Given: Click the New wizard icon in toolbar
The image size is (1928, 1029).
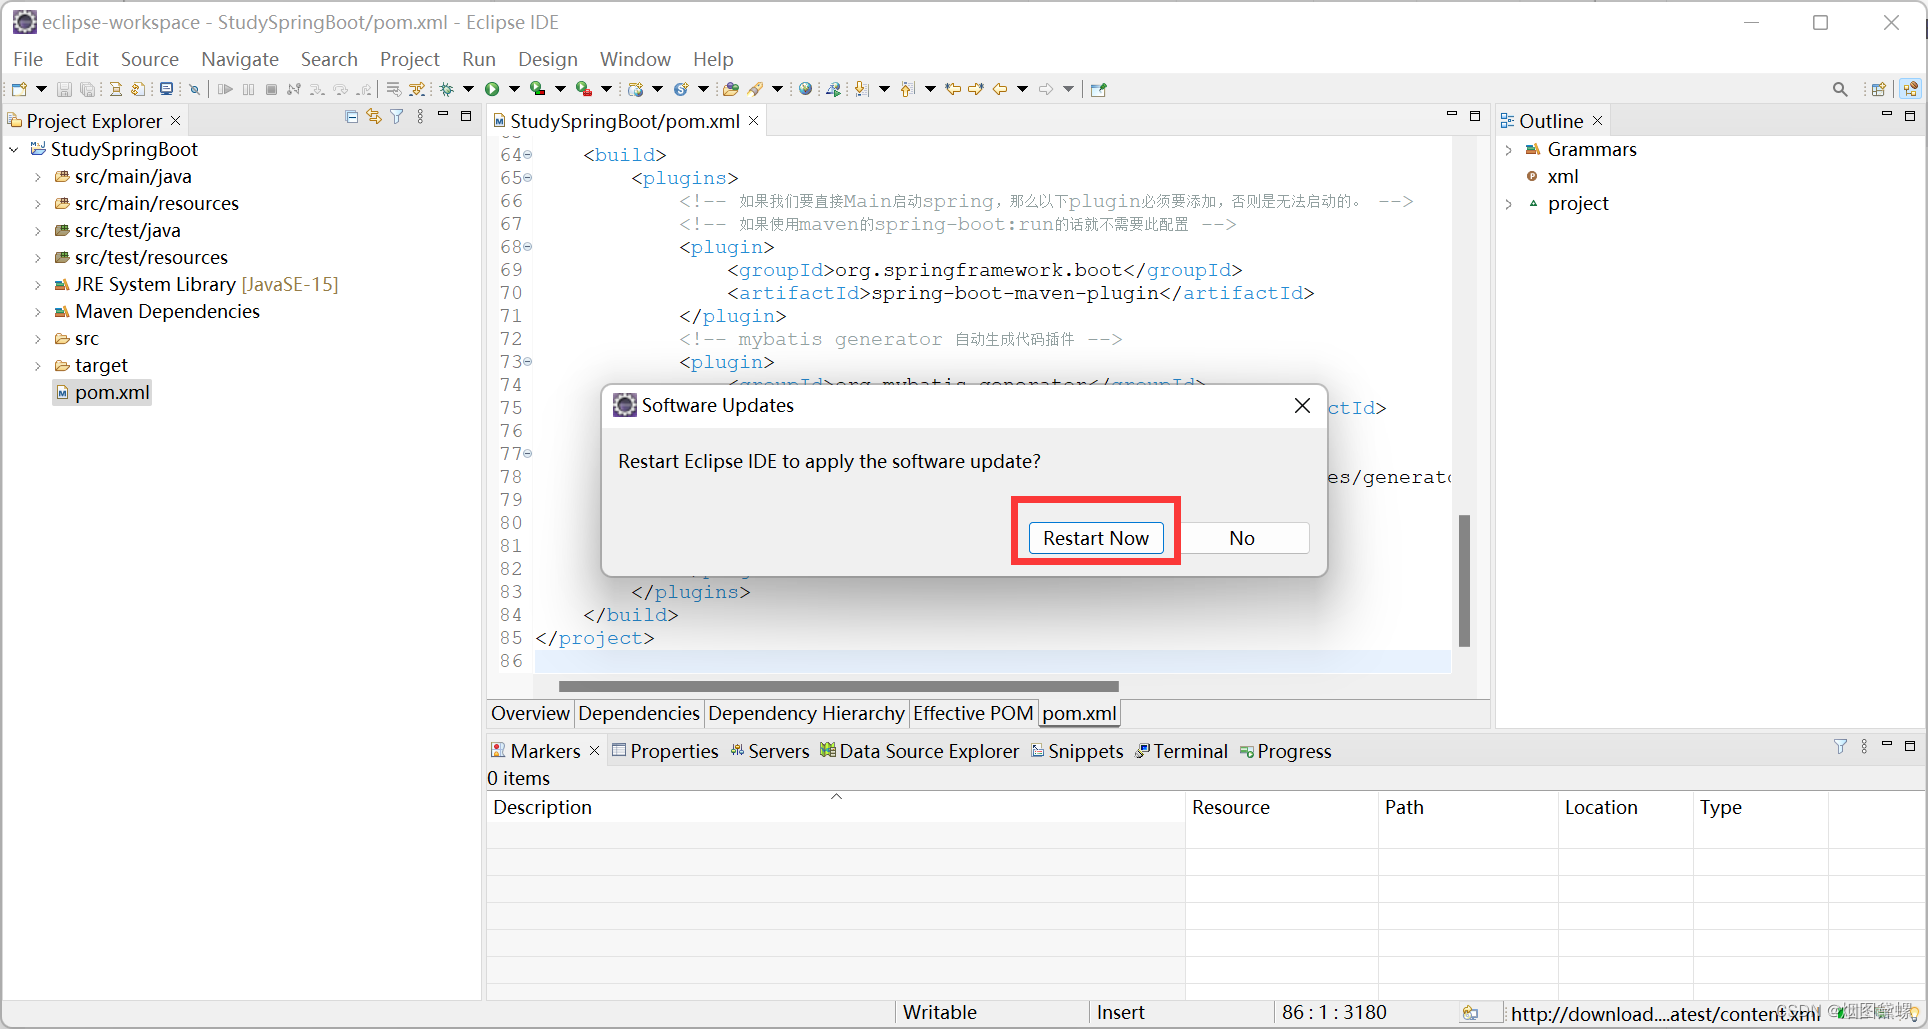Looking at the screenshot, I should 19,89.
